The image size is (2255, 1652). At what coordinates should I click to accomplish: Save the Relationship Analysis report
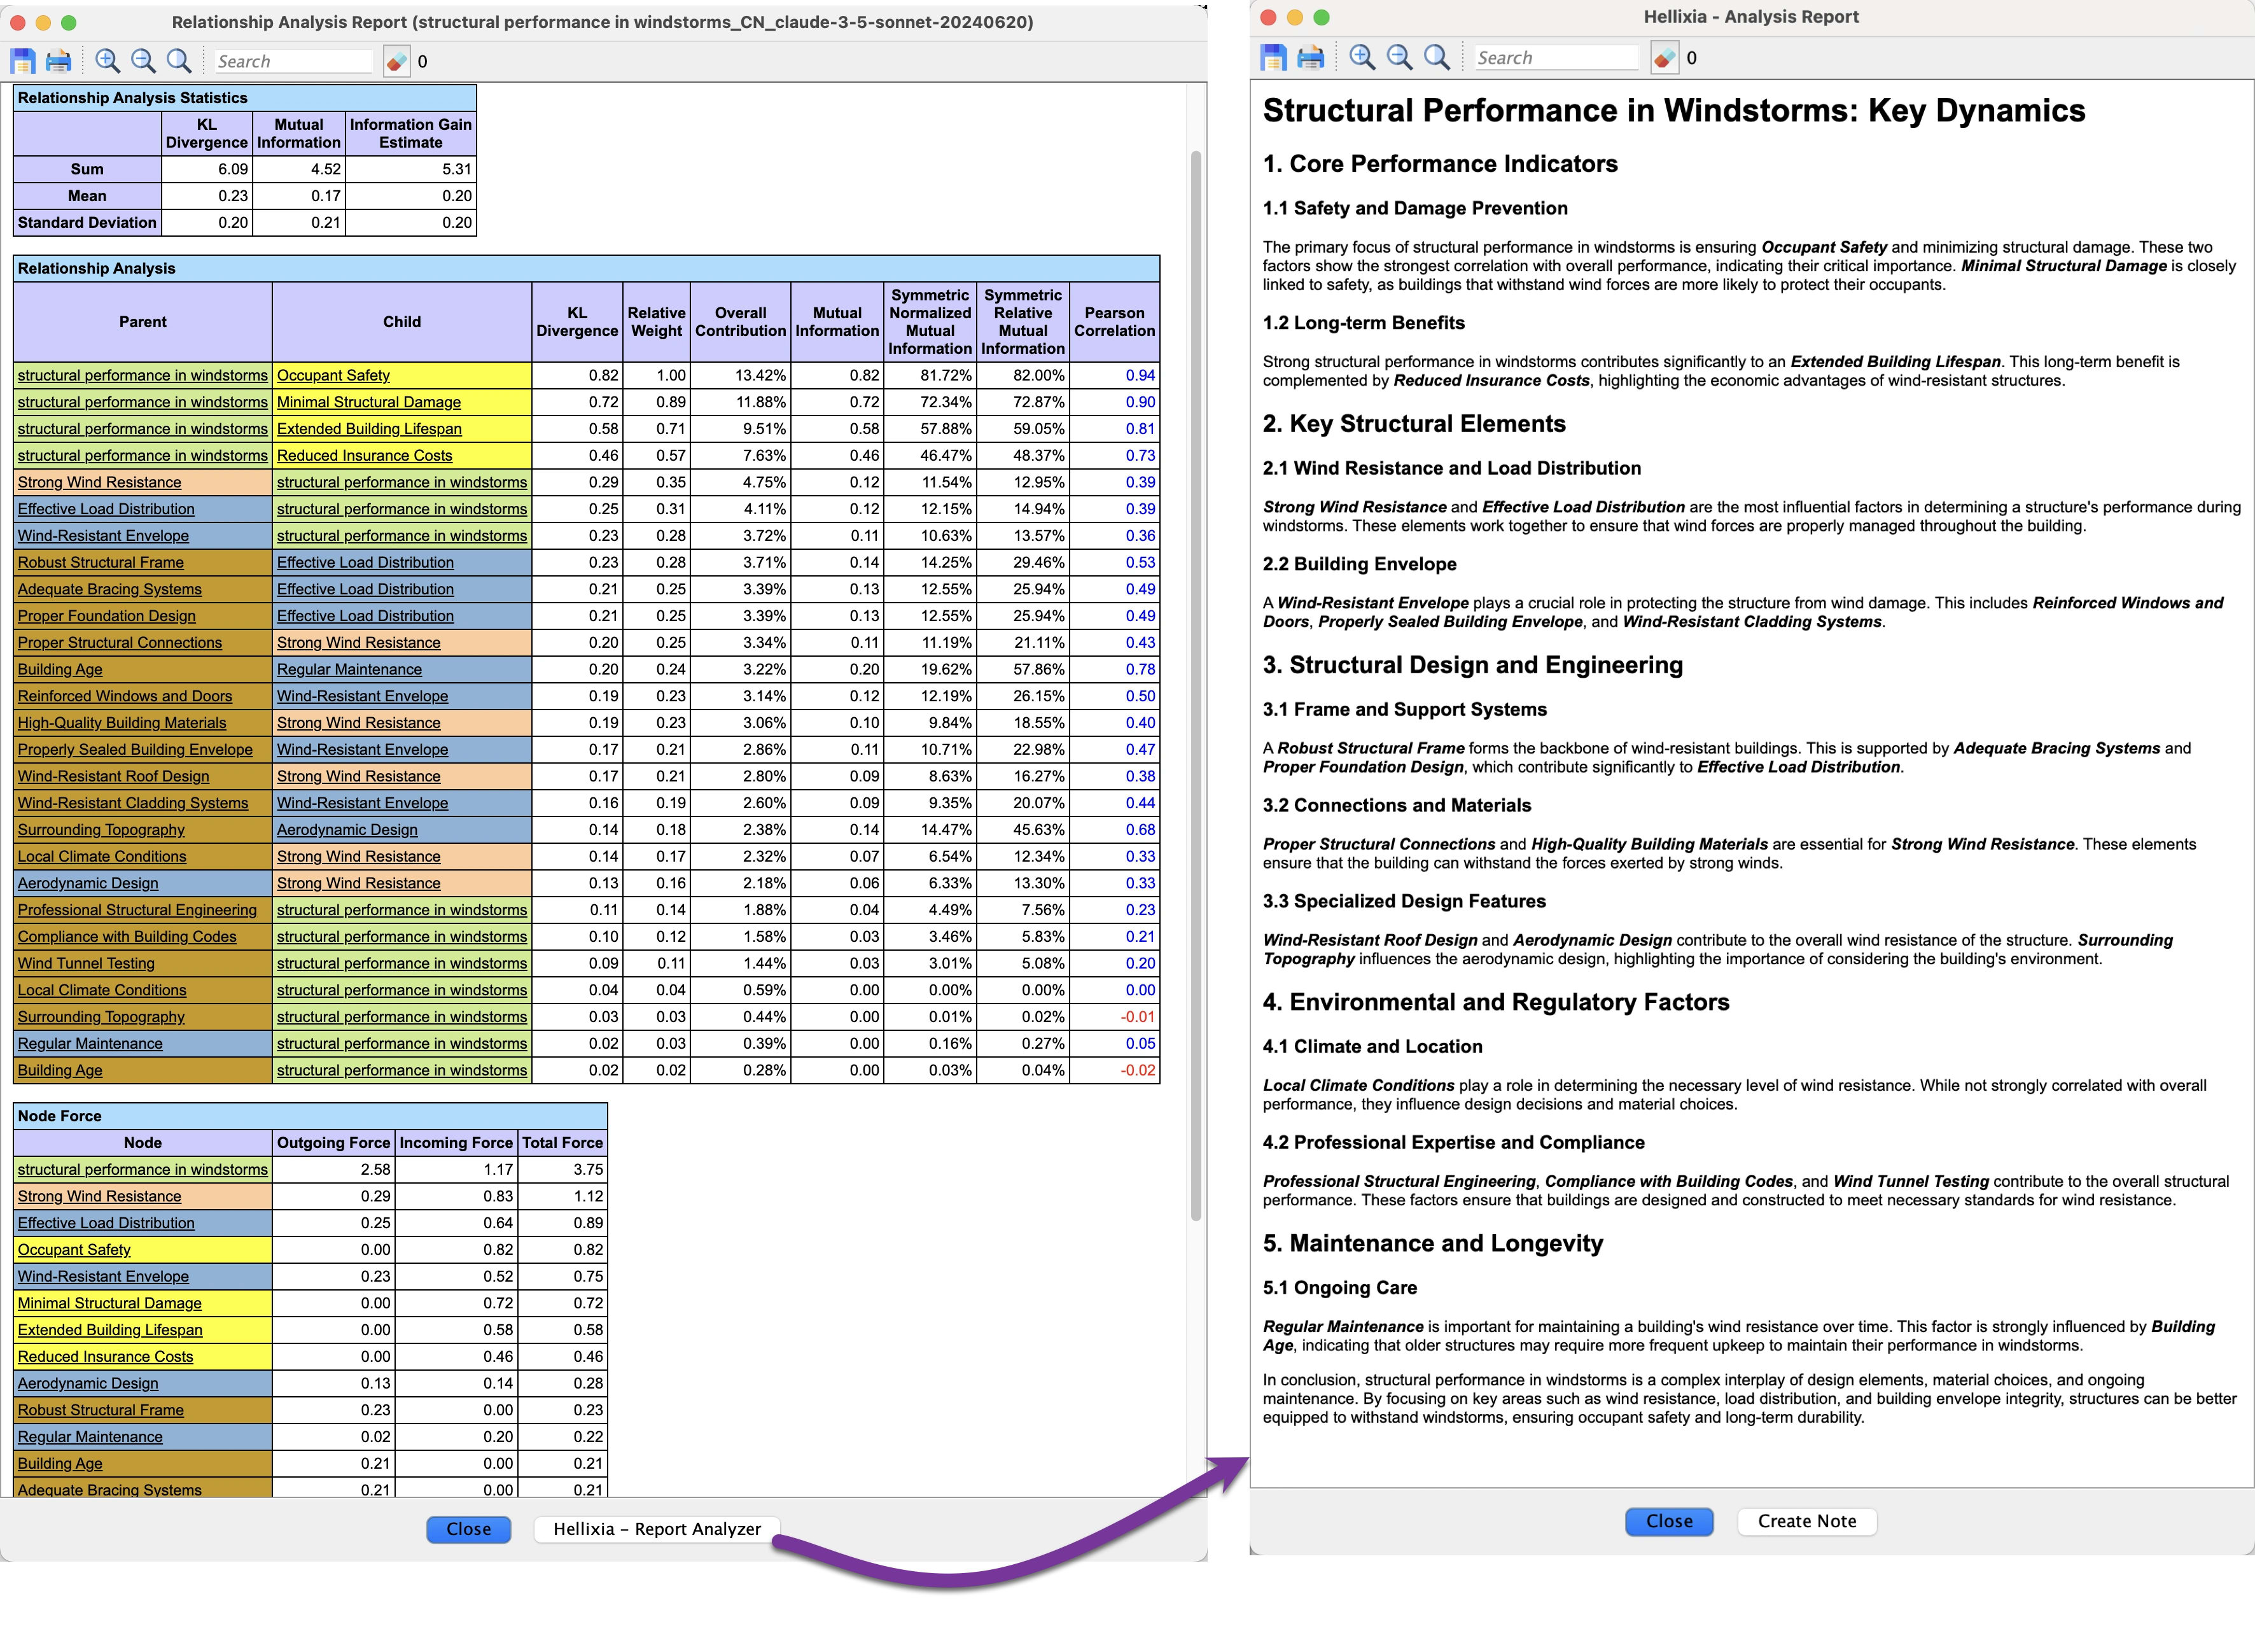22,60
